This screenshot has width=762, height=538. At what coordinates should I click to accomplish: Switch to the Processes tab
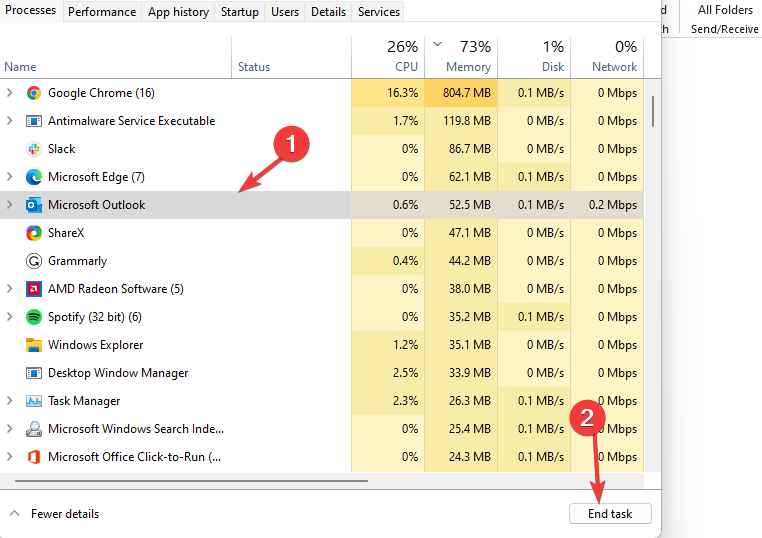tap(31, 10)
